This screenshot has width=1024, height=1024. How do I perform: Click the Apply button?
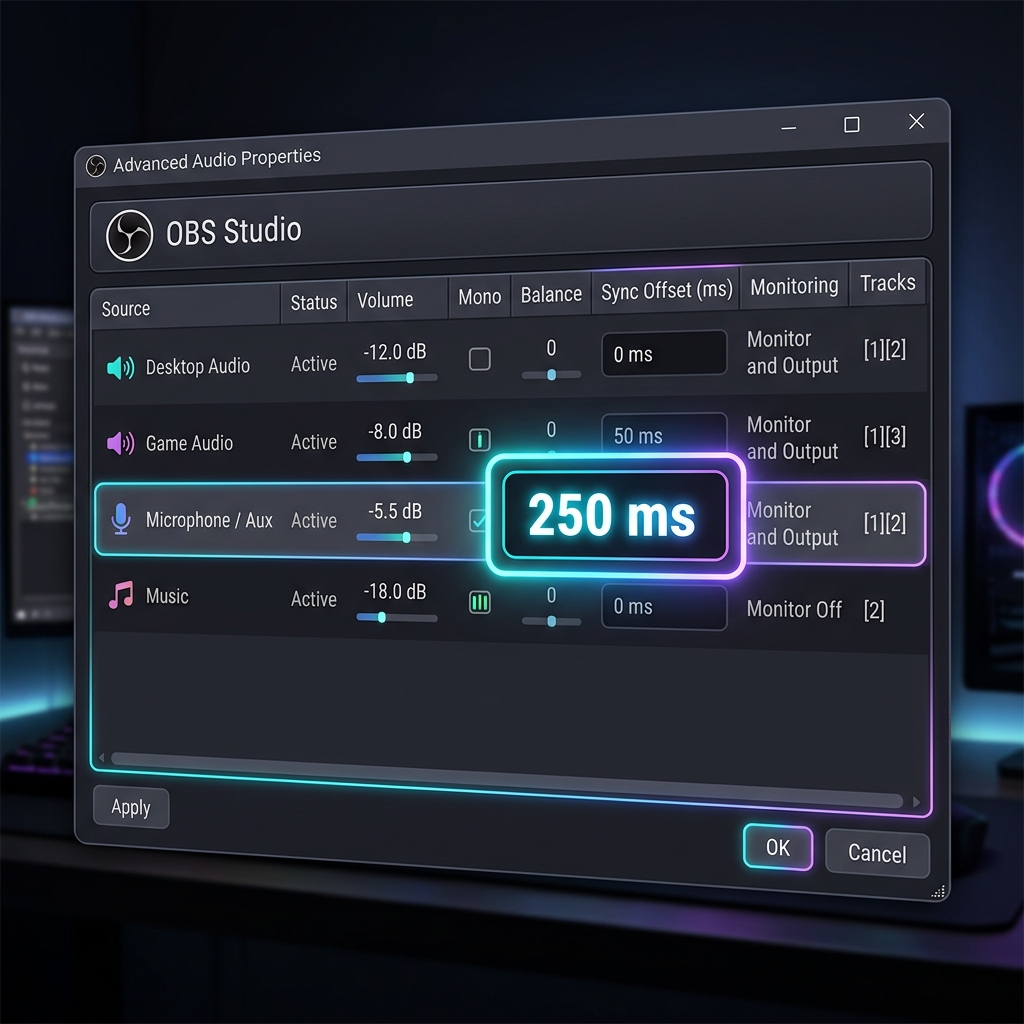[131, 807]
